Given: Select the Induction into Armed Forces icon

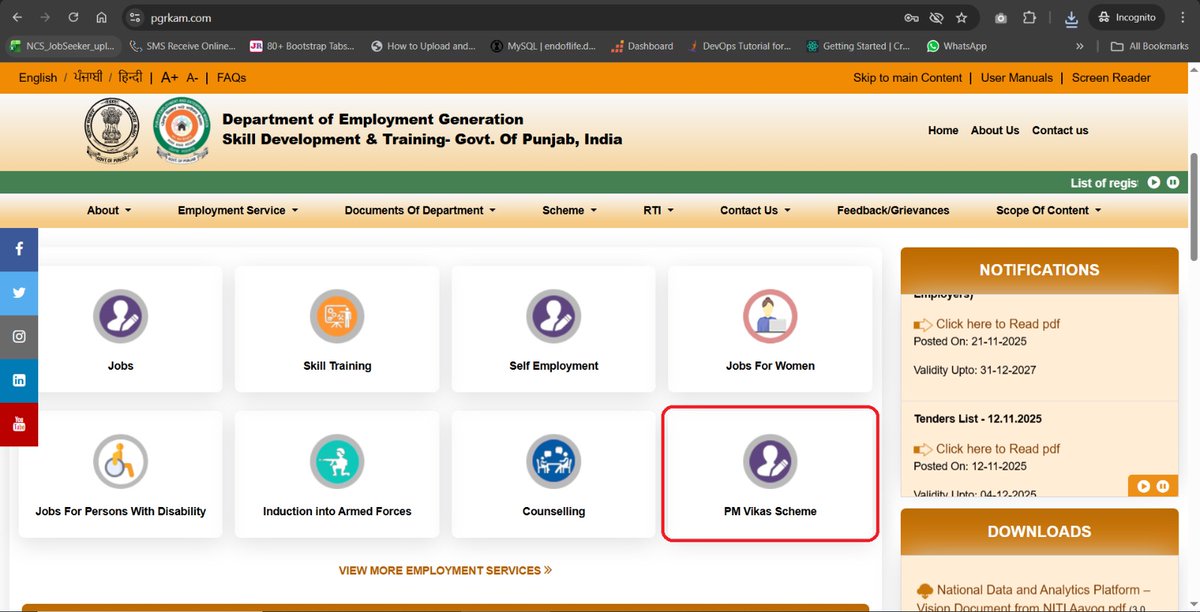Looking at the screenshot, I should (x=337, y=461).
